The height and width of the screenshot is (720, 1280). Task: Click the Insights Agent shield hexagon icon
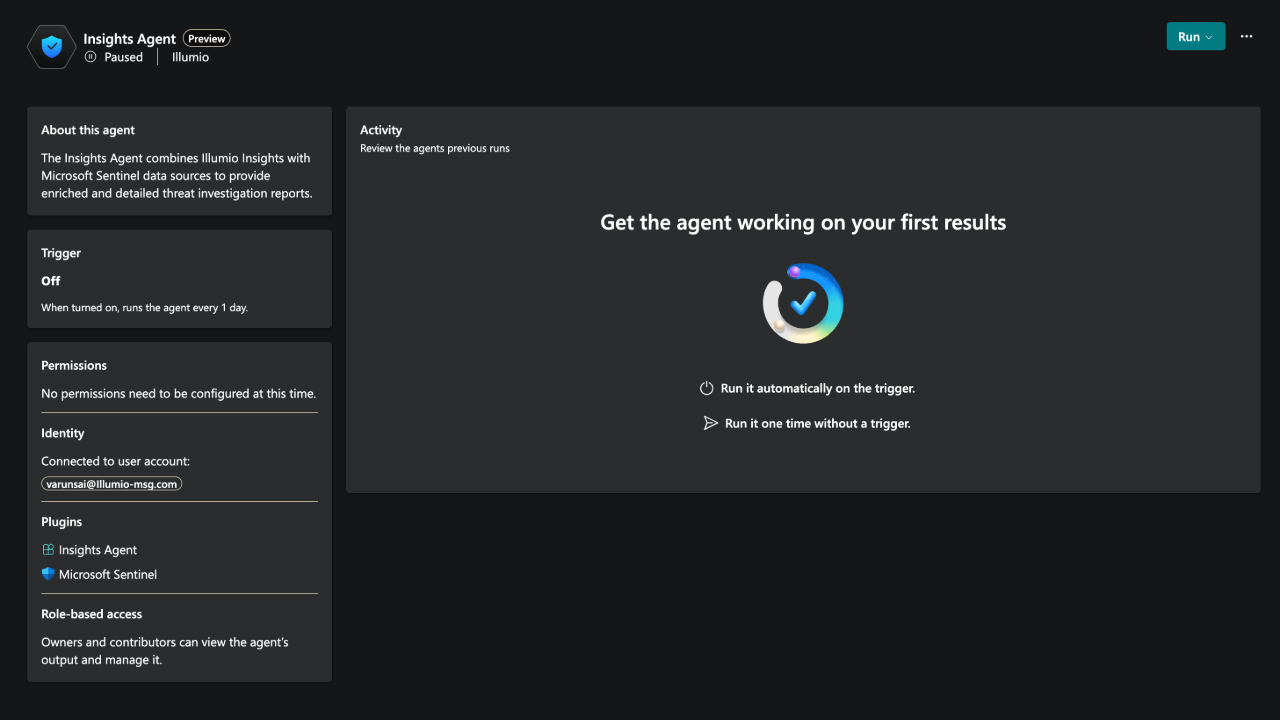click(52, 47)
